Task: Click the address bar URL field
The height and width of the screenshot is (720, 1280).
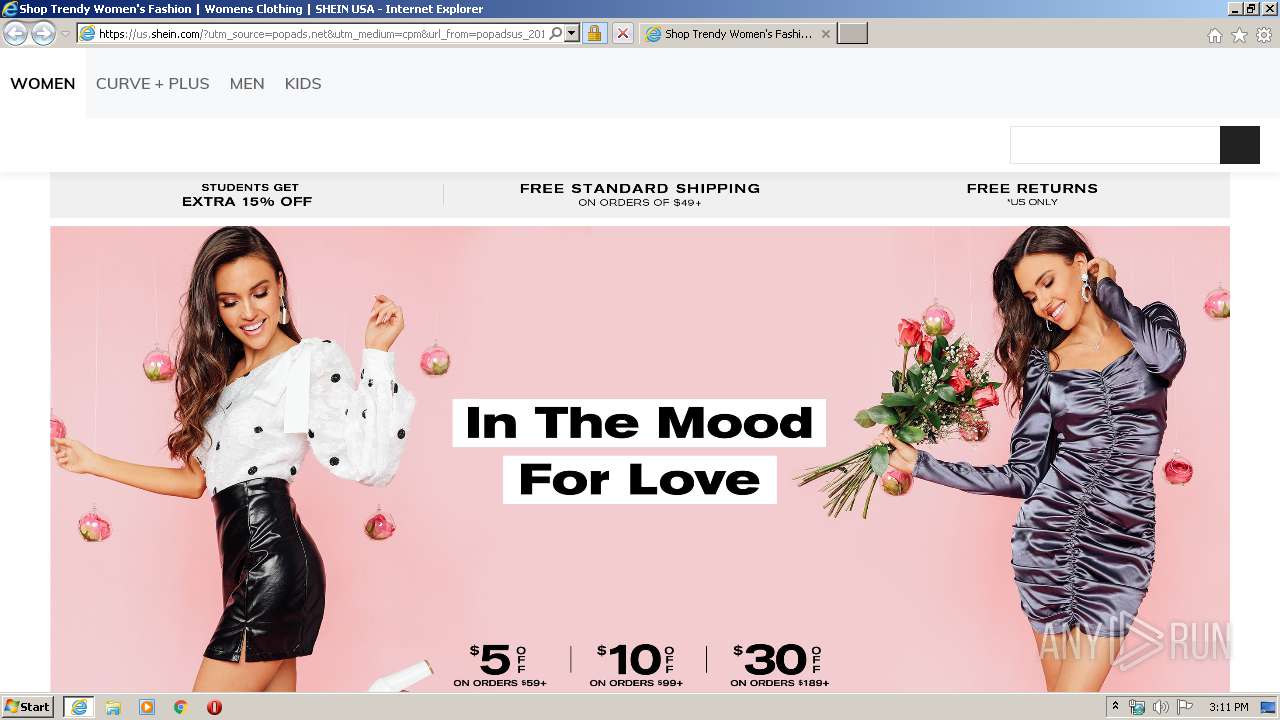Action: (x=312, y=34)
